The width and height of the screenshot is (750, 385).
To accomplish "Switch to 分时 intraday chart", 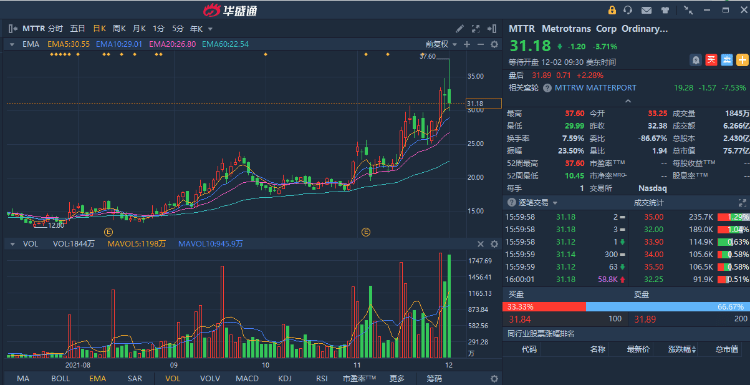I will pos(55,29).
